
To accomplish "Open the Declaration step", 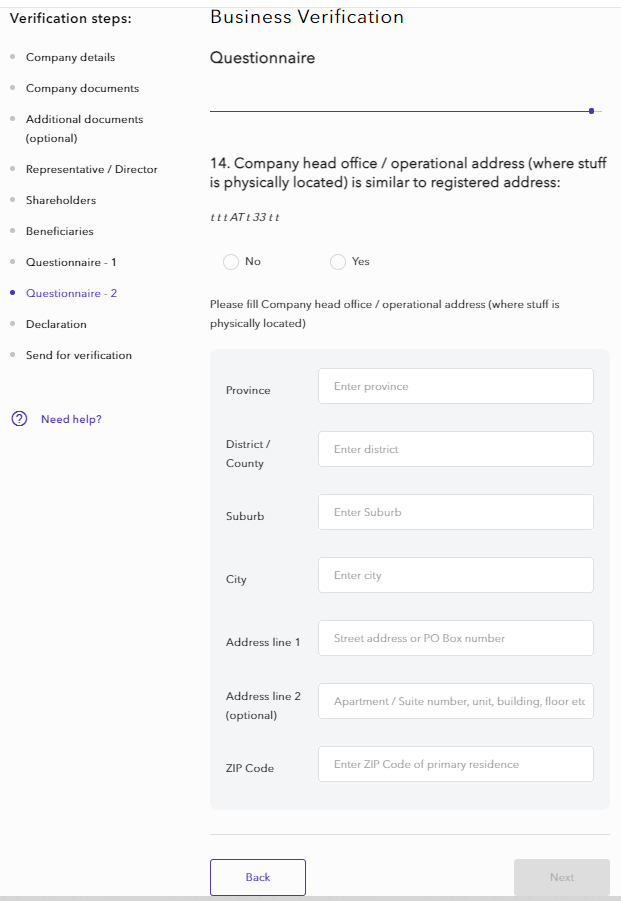I will (56, 325).
